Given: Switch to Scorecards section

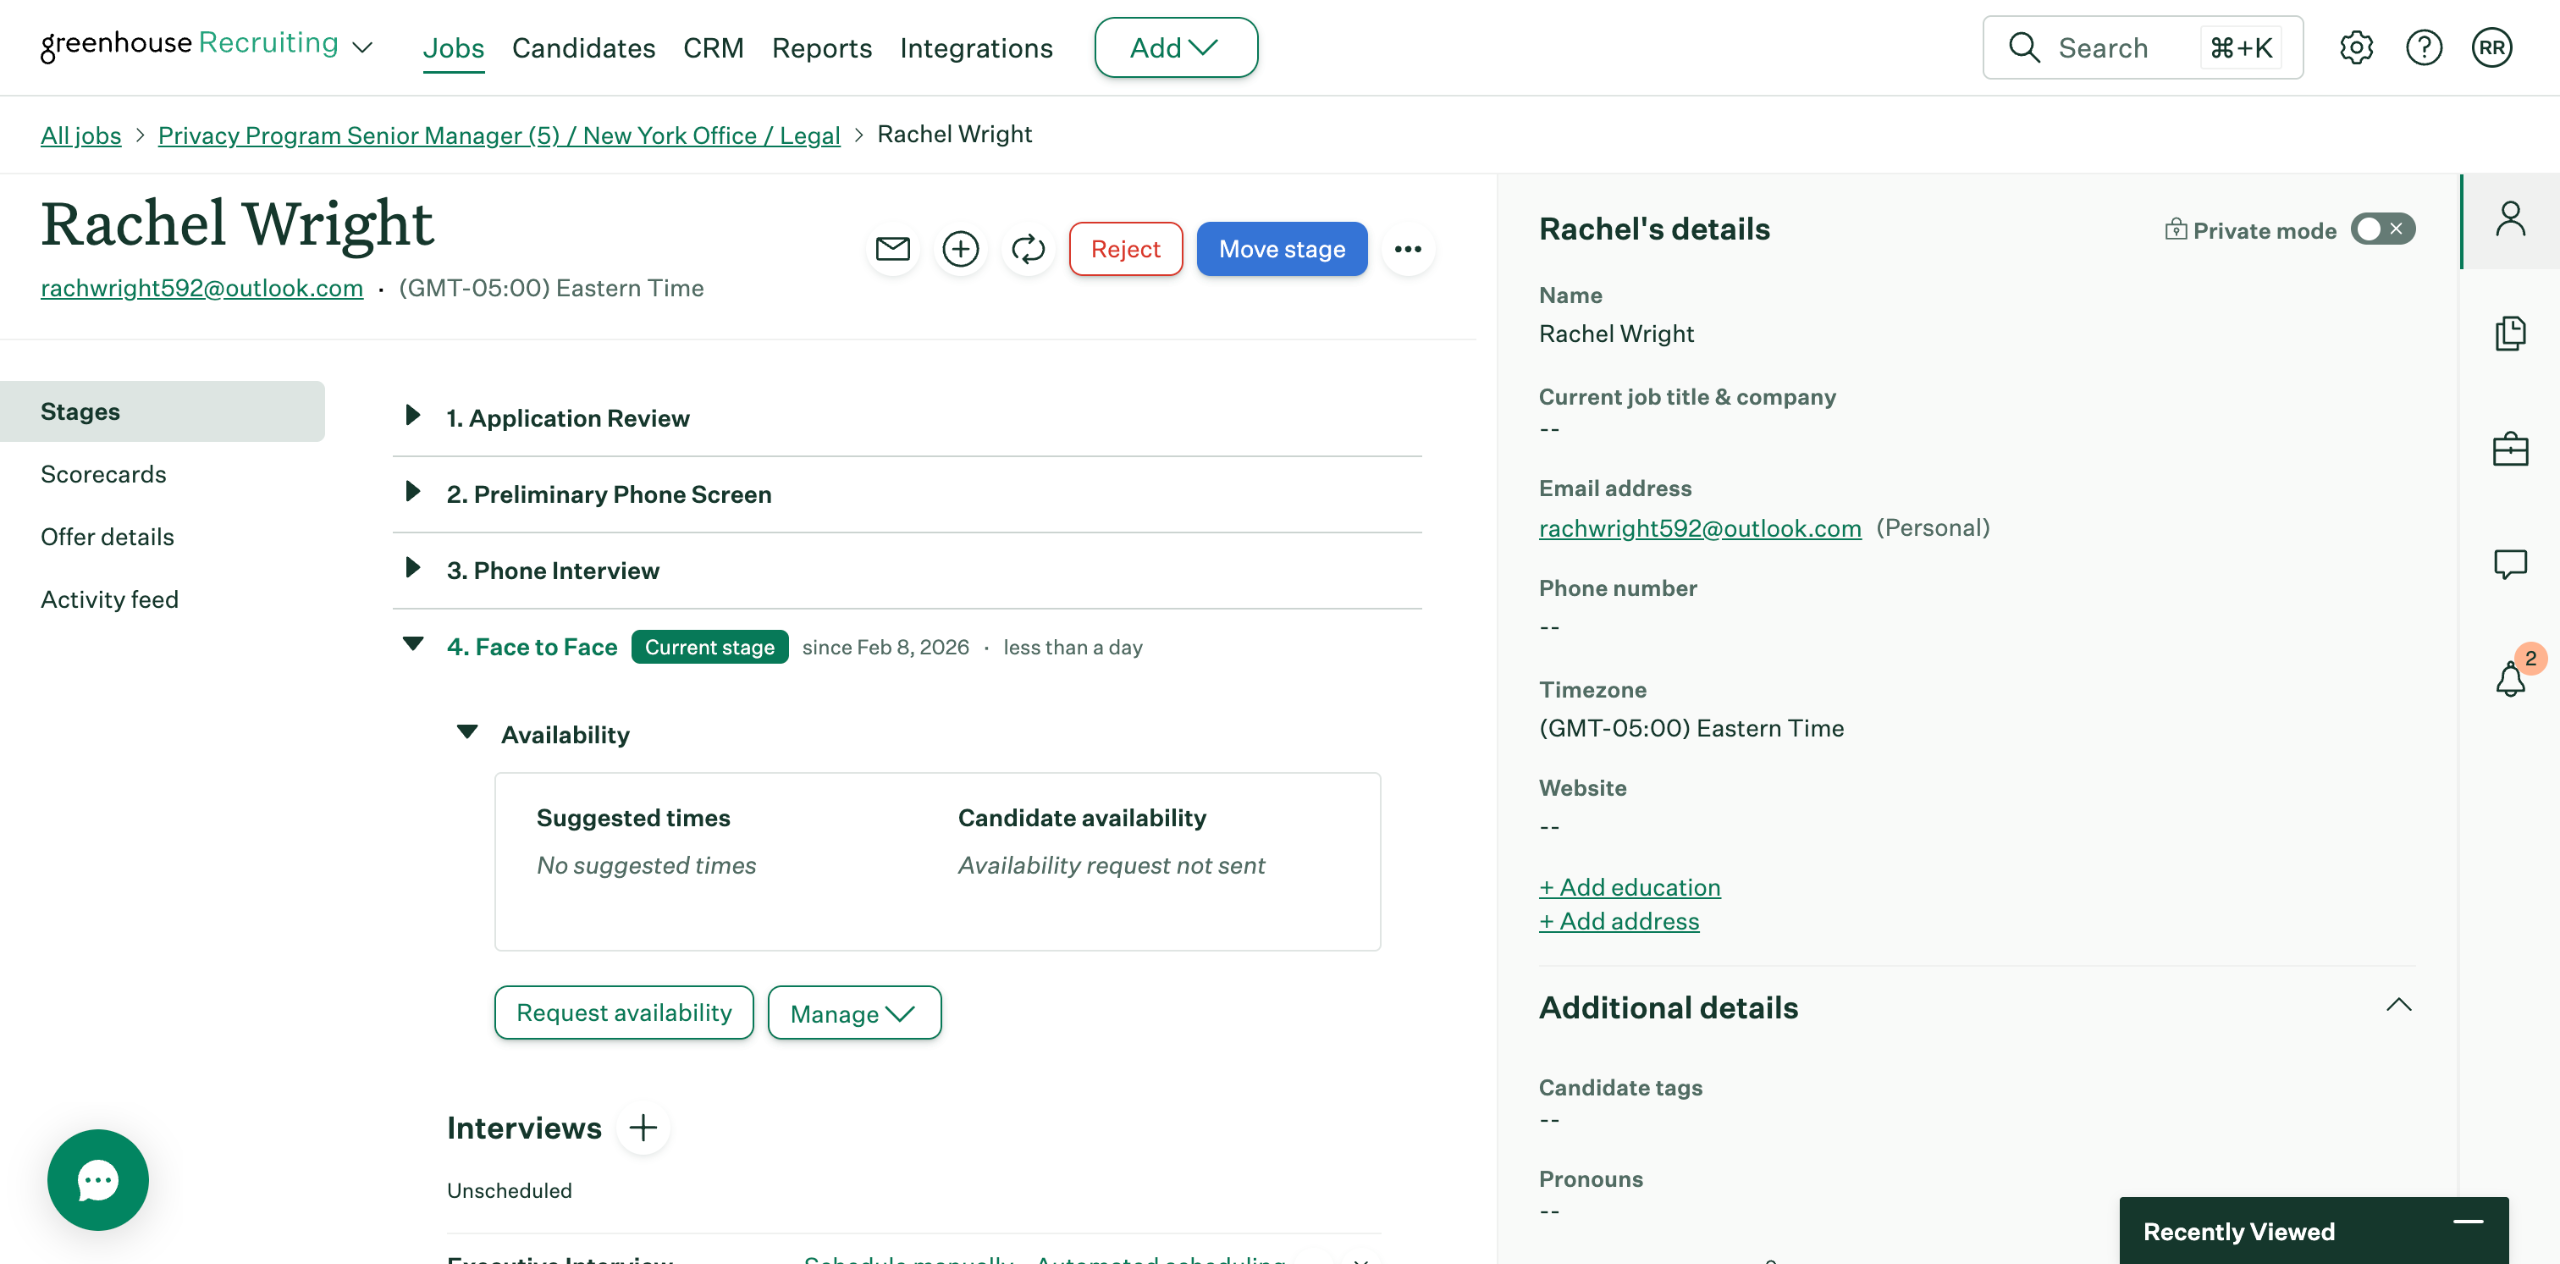Looking at the screenshot, I should 104,474.
